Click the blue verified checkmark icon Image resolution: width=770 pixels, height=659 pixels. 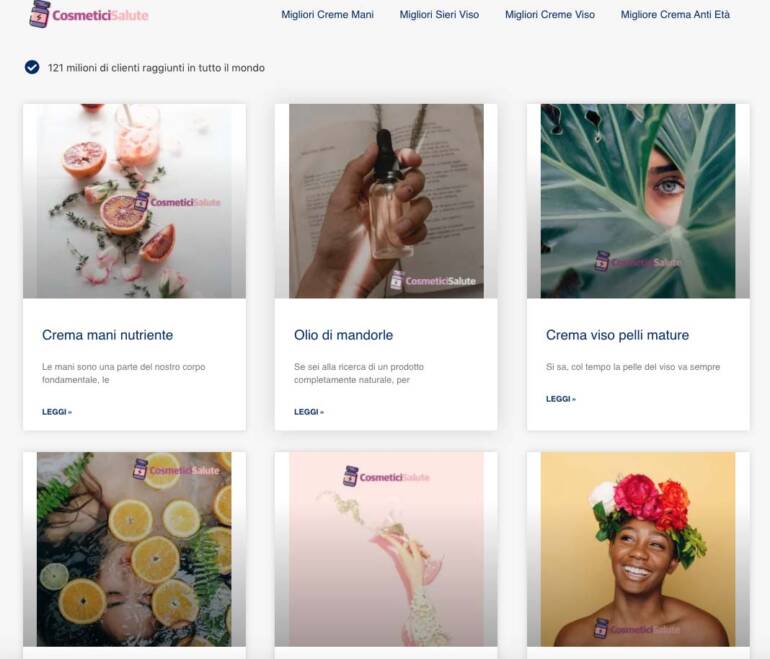point(32,67)
